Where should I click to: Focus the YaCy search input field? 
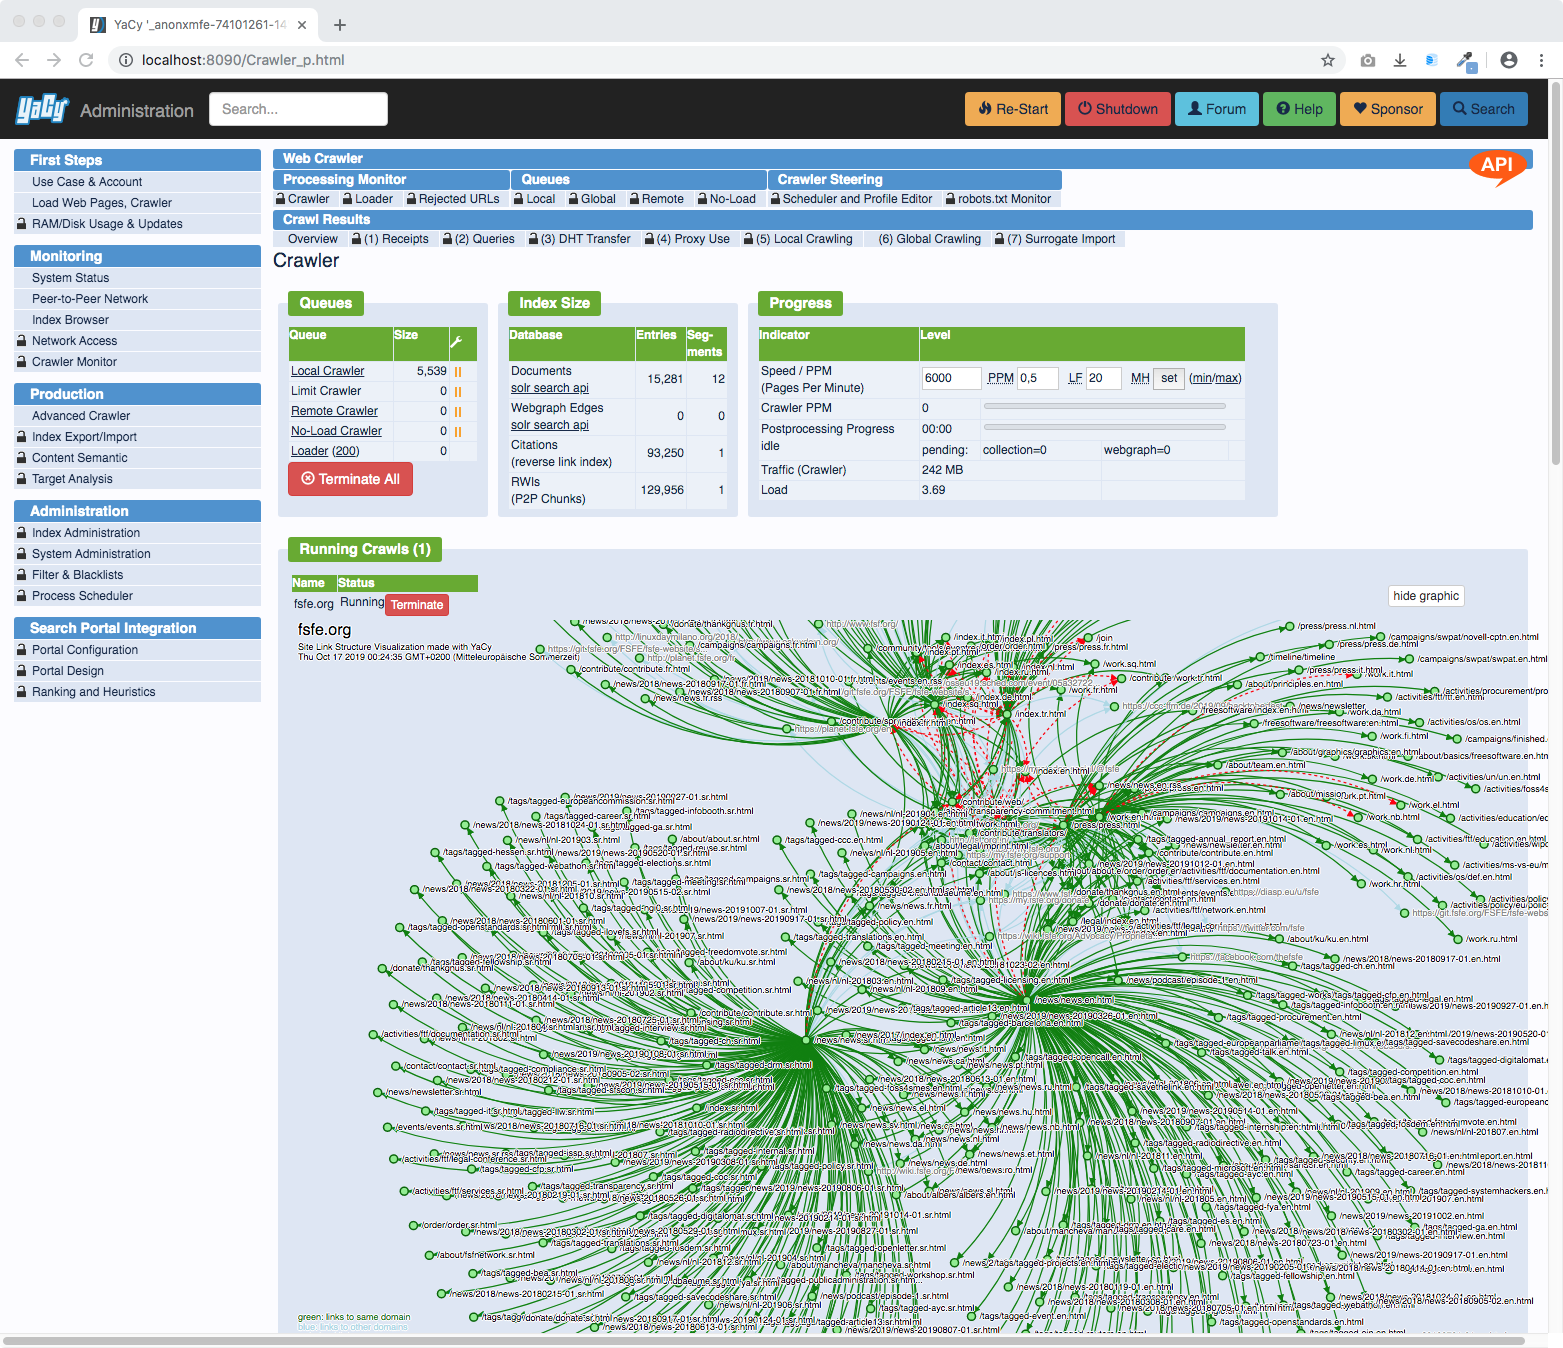click(x=298, y=109)
